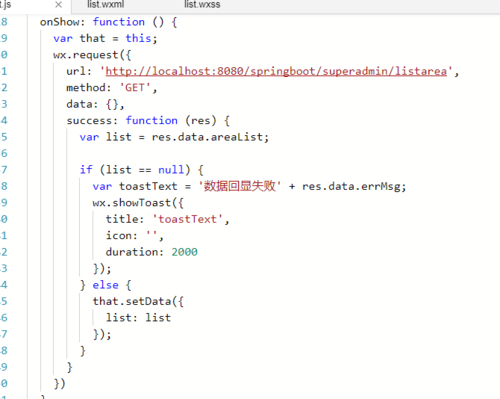Click 'wx.request({' in the code

(x=92, y=55)
